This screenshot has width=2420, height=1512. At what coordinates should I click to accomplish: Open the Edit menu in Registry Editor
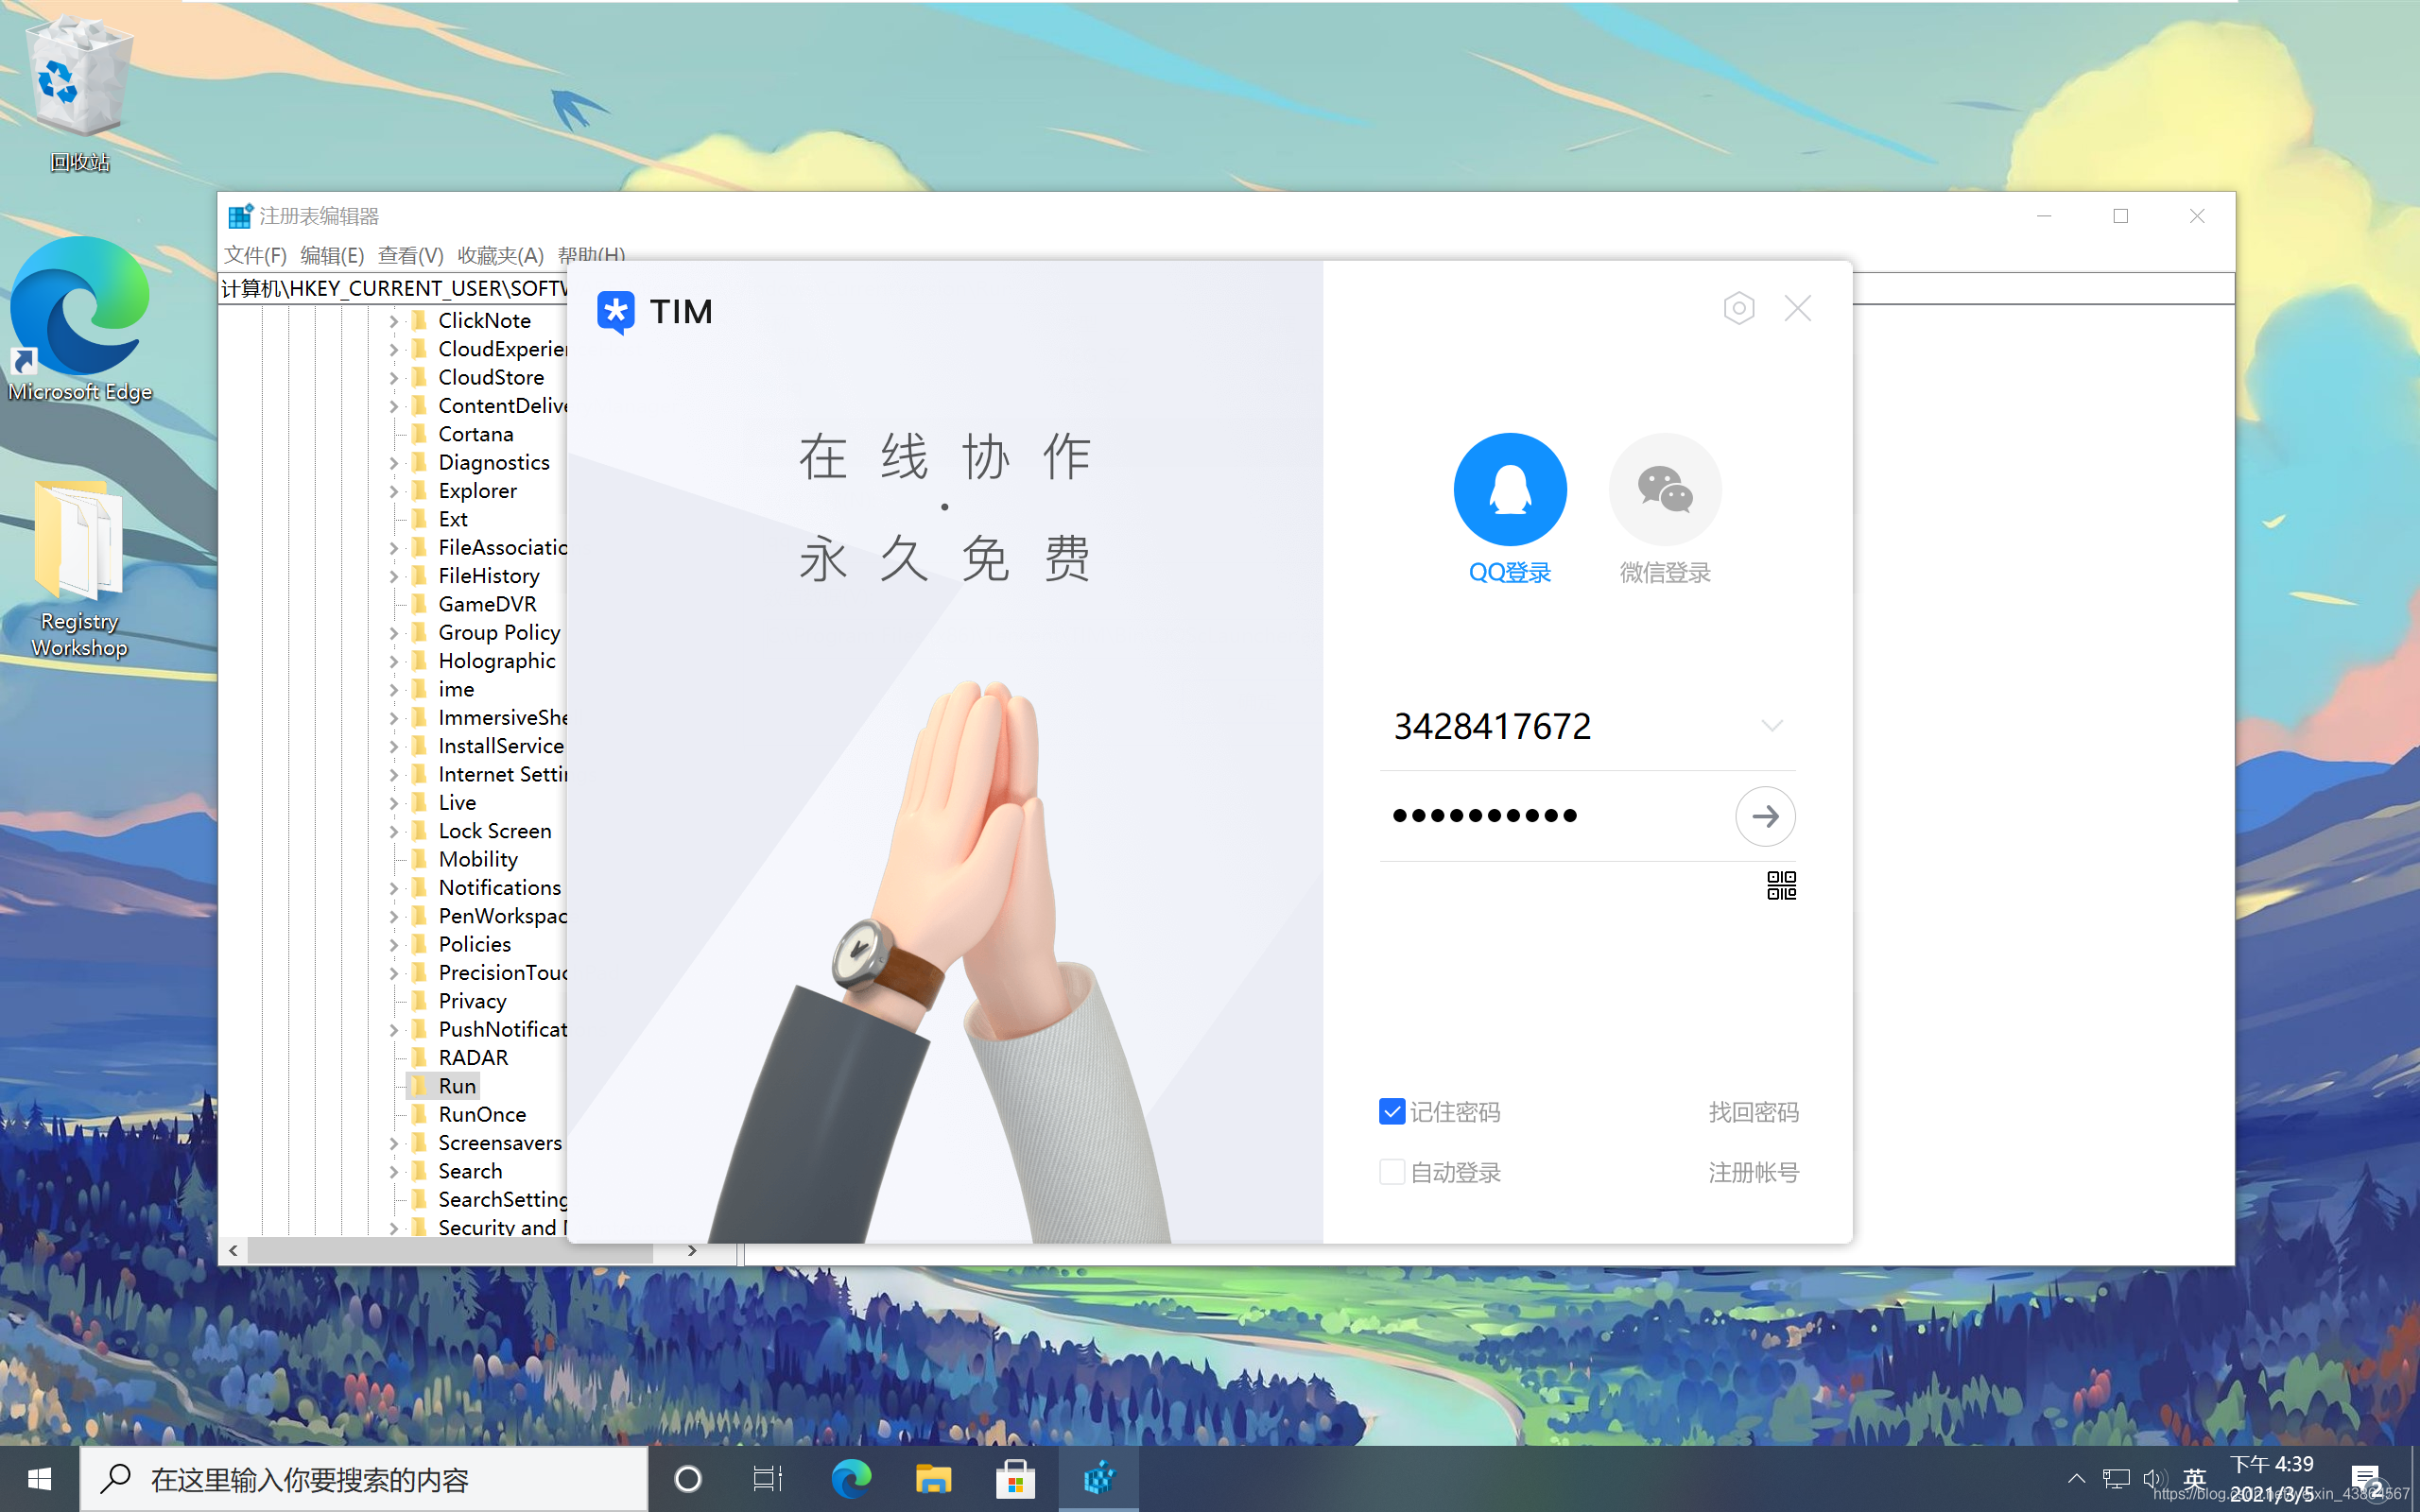[x=332, y=255]
